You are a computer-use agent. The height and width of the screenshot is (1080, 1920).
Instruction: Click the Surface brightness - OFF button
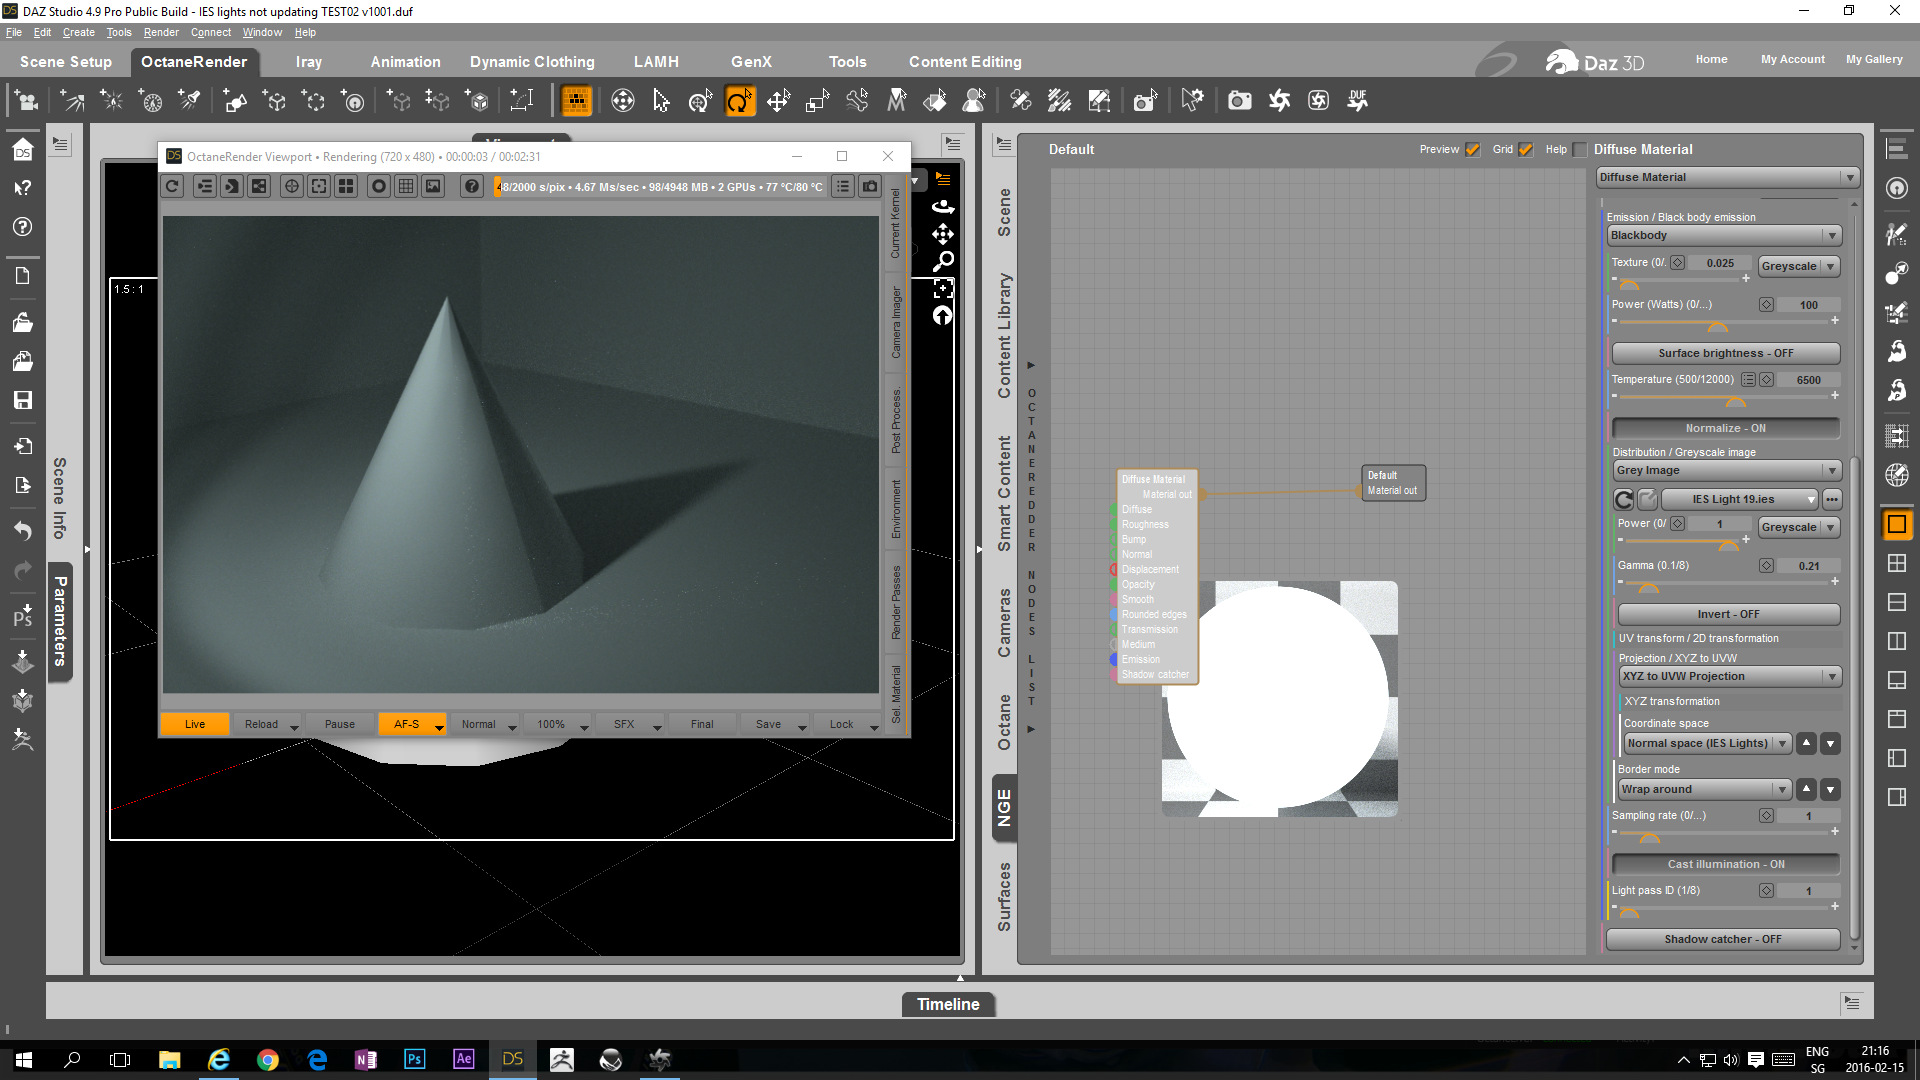(x=1725, y=353)
